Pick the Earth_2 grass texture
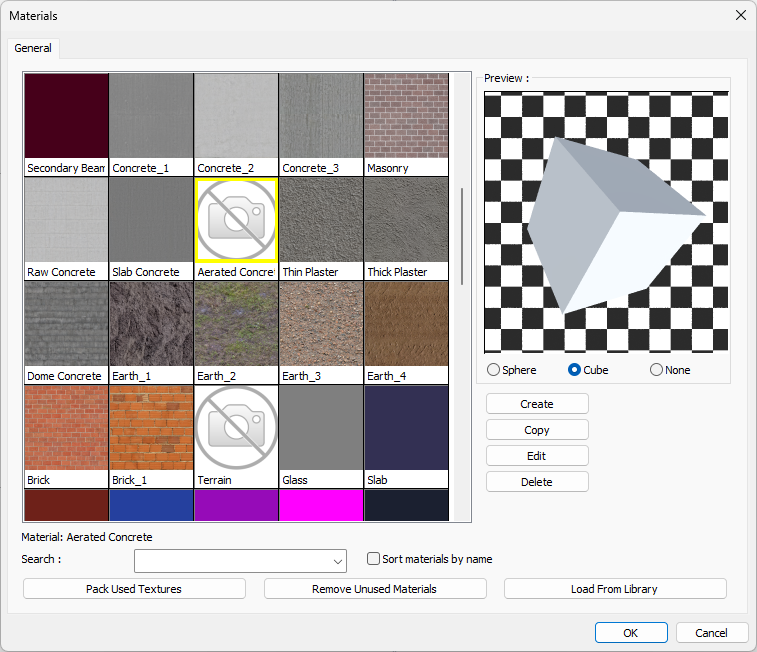 pyautogui.click(x=236, y=325)
